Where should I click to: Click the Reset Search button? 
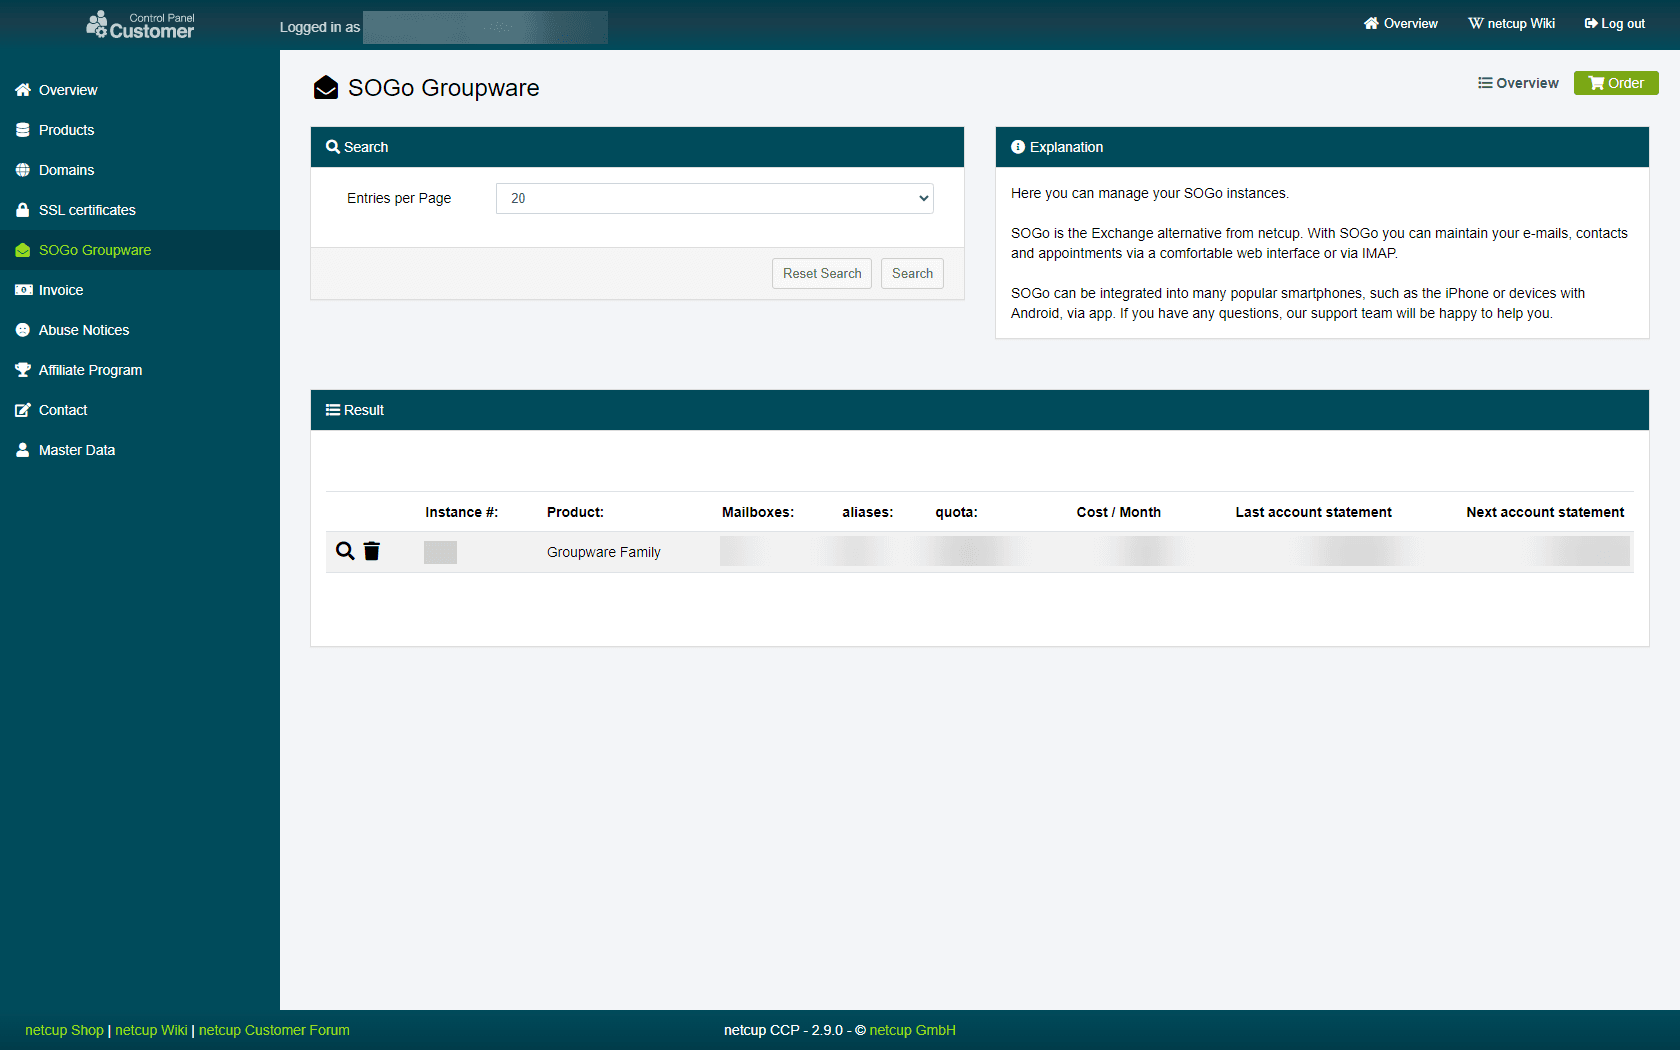(821, 273)
